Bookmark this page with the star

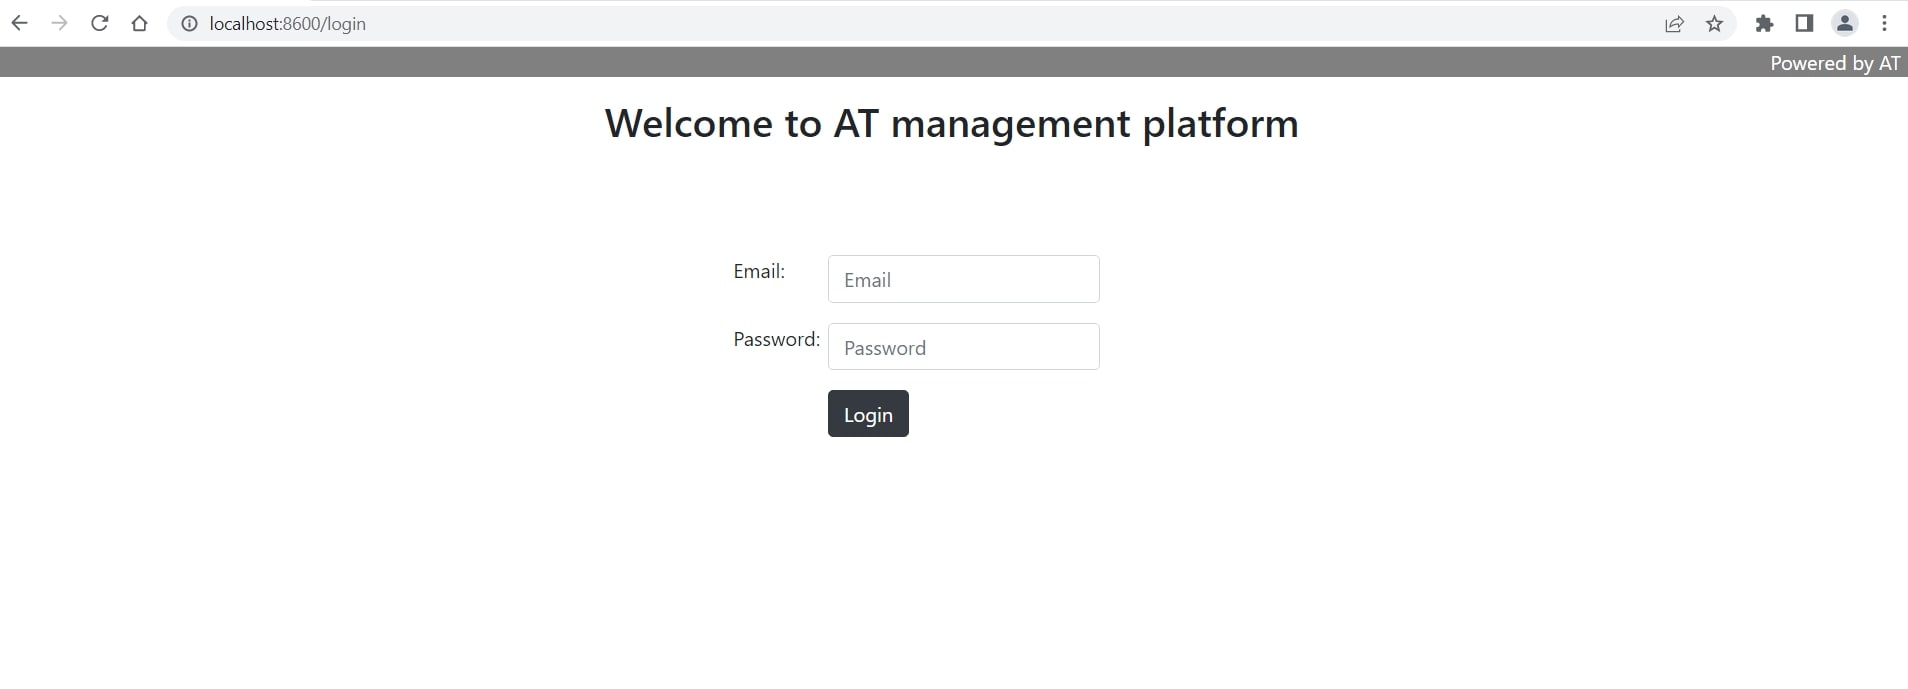(x=1714, y=24)
